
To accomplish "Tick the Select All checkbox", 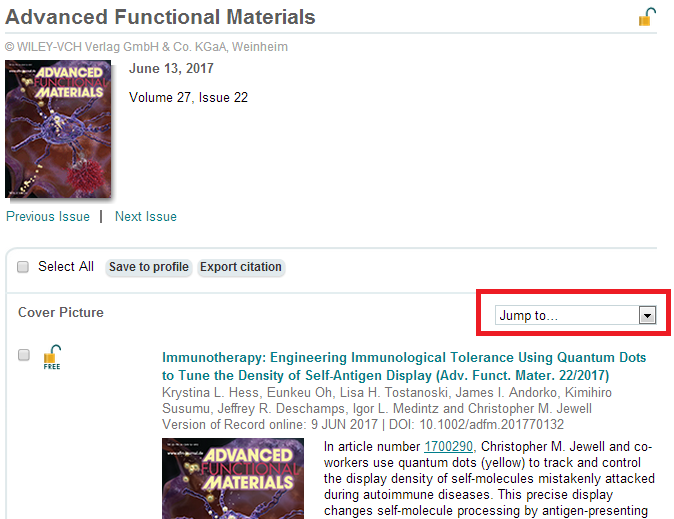I will pos(23,267).
